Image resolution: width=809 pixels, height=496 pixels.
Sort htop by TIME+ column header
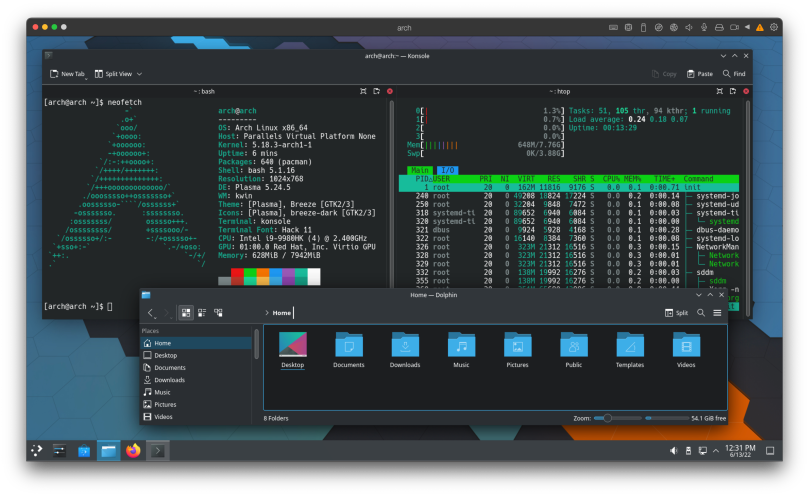[665, 179]
